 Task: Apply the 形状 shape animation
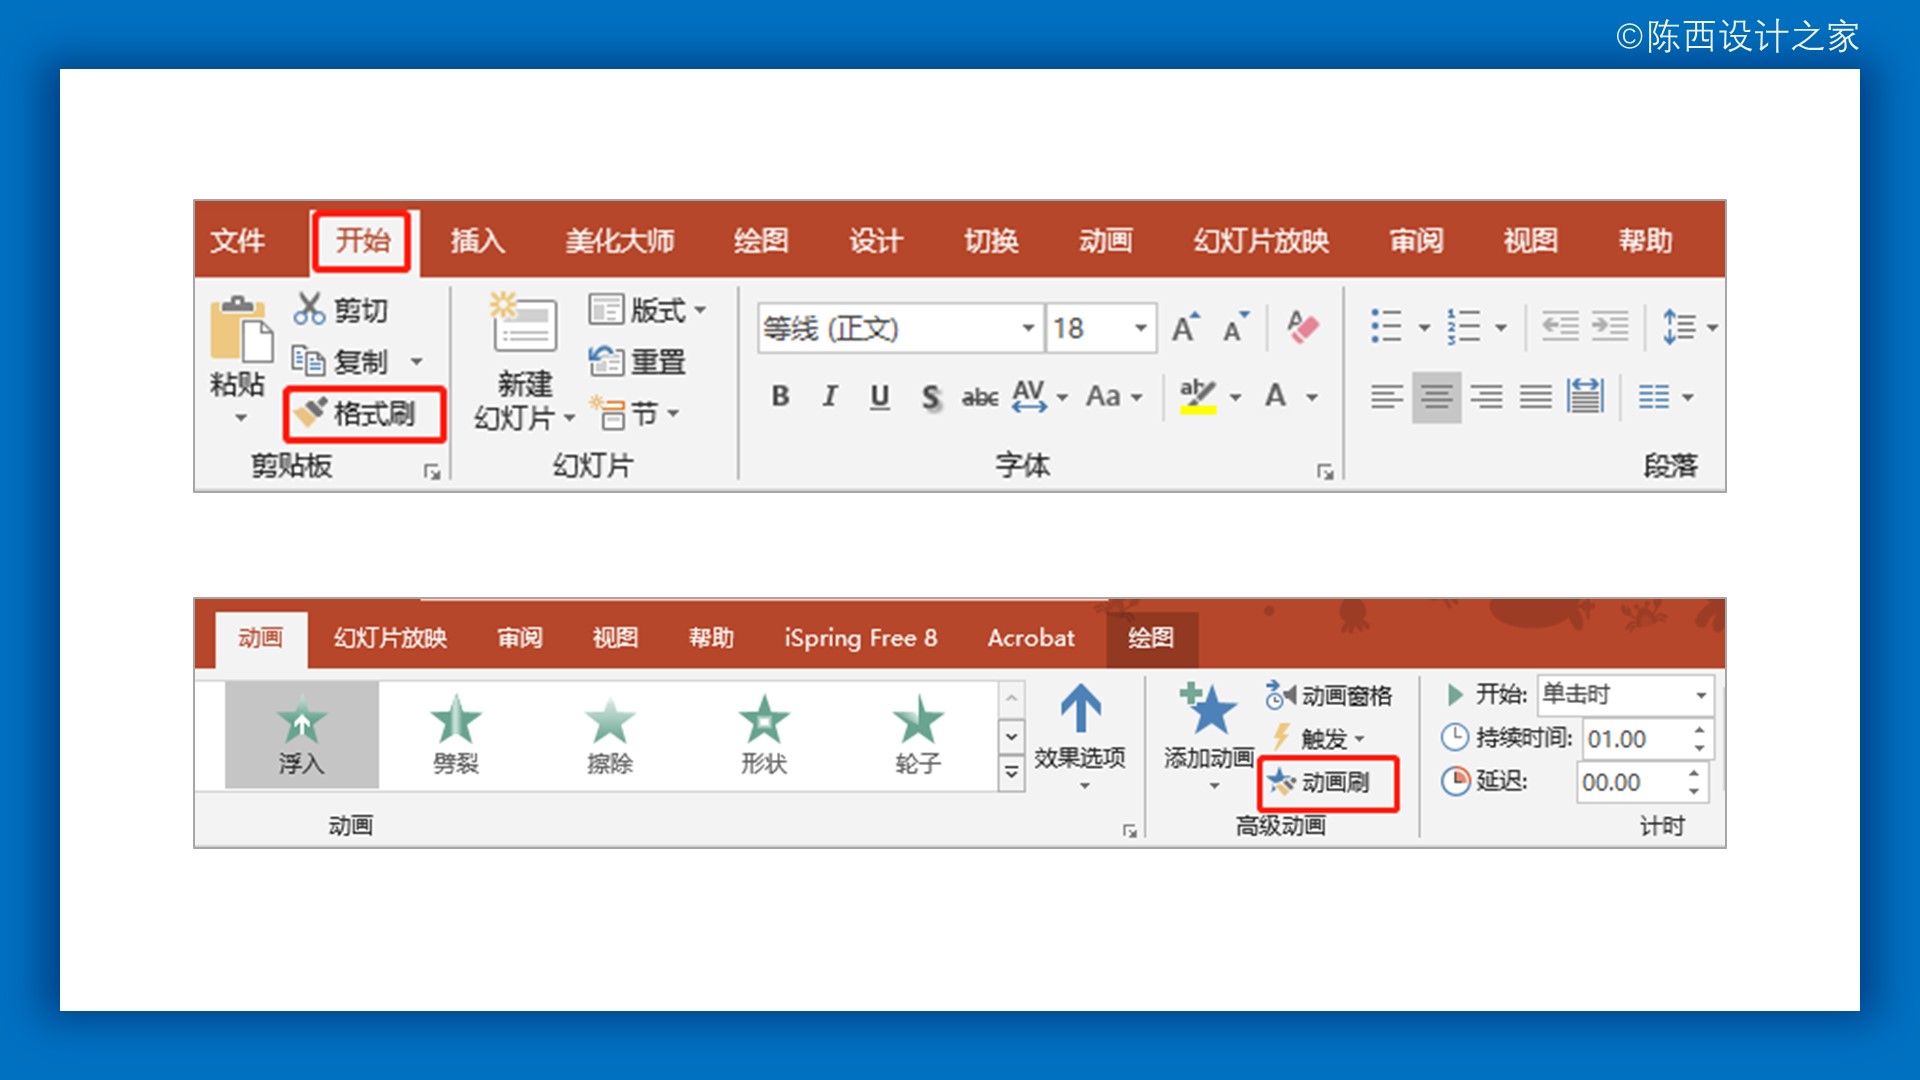tap(764, 735)
